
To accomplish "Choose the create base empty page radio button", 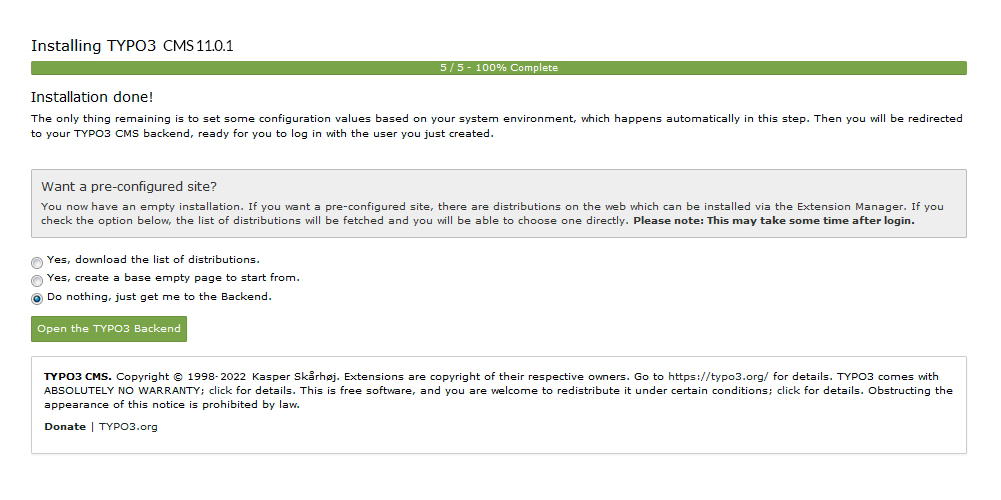I will click(37, 280).
